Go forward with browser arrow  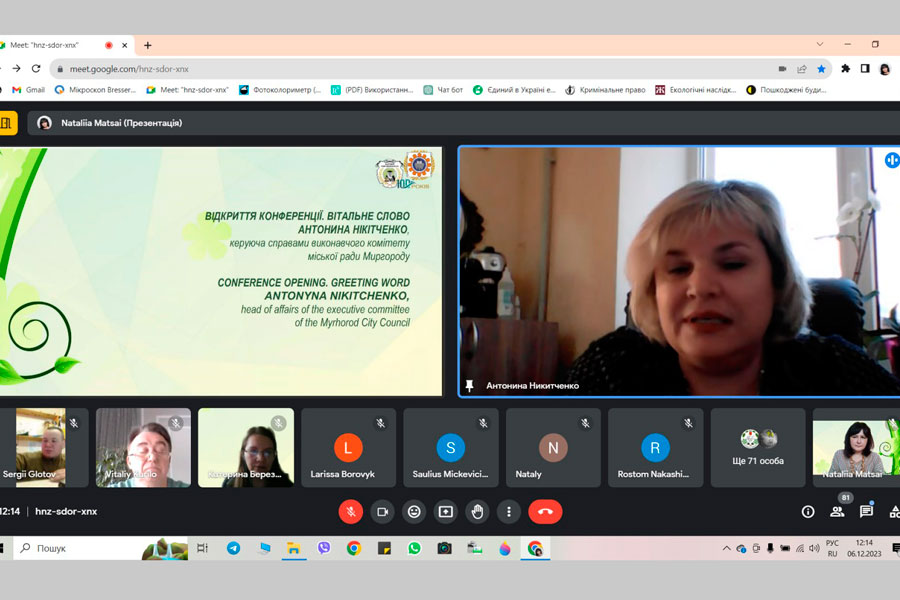pyautogui.click(x=16, y=68)
